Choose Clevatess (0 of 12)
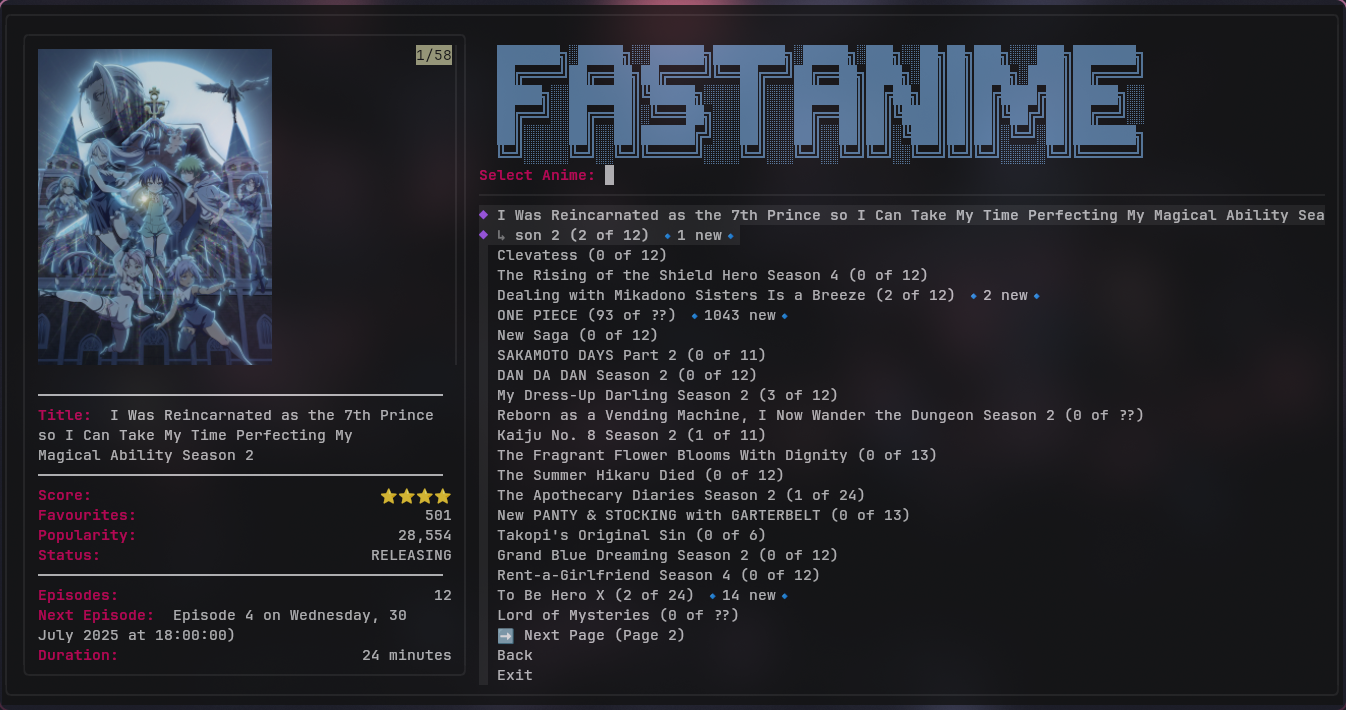 (582, 256)
